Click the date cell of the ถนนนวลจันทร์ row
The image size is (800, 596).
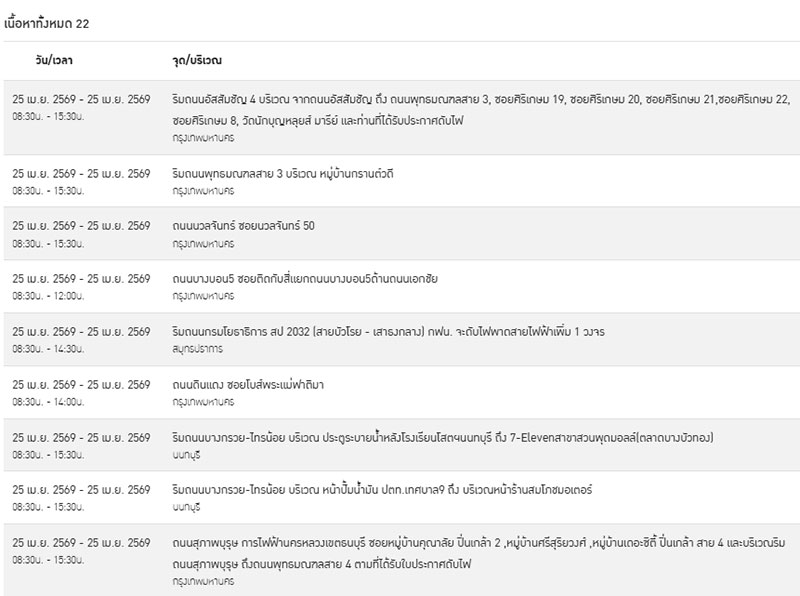(x=81, y=225)
